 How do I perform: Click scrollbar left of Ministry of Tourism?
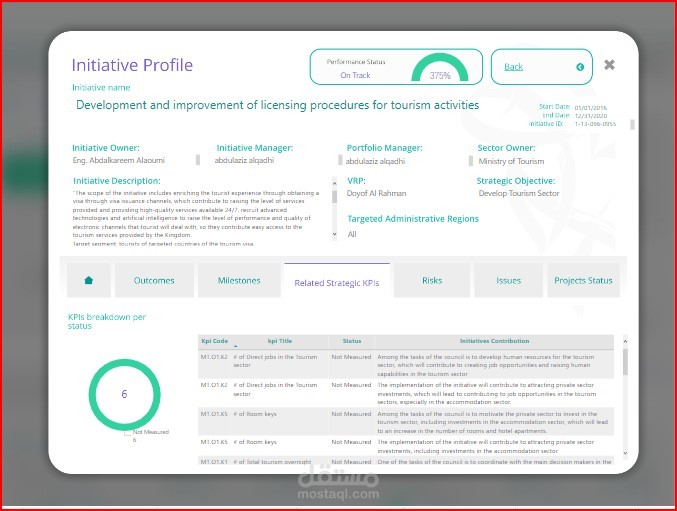coord(471,161)
